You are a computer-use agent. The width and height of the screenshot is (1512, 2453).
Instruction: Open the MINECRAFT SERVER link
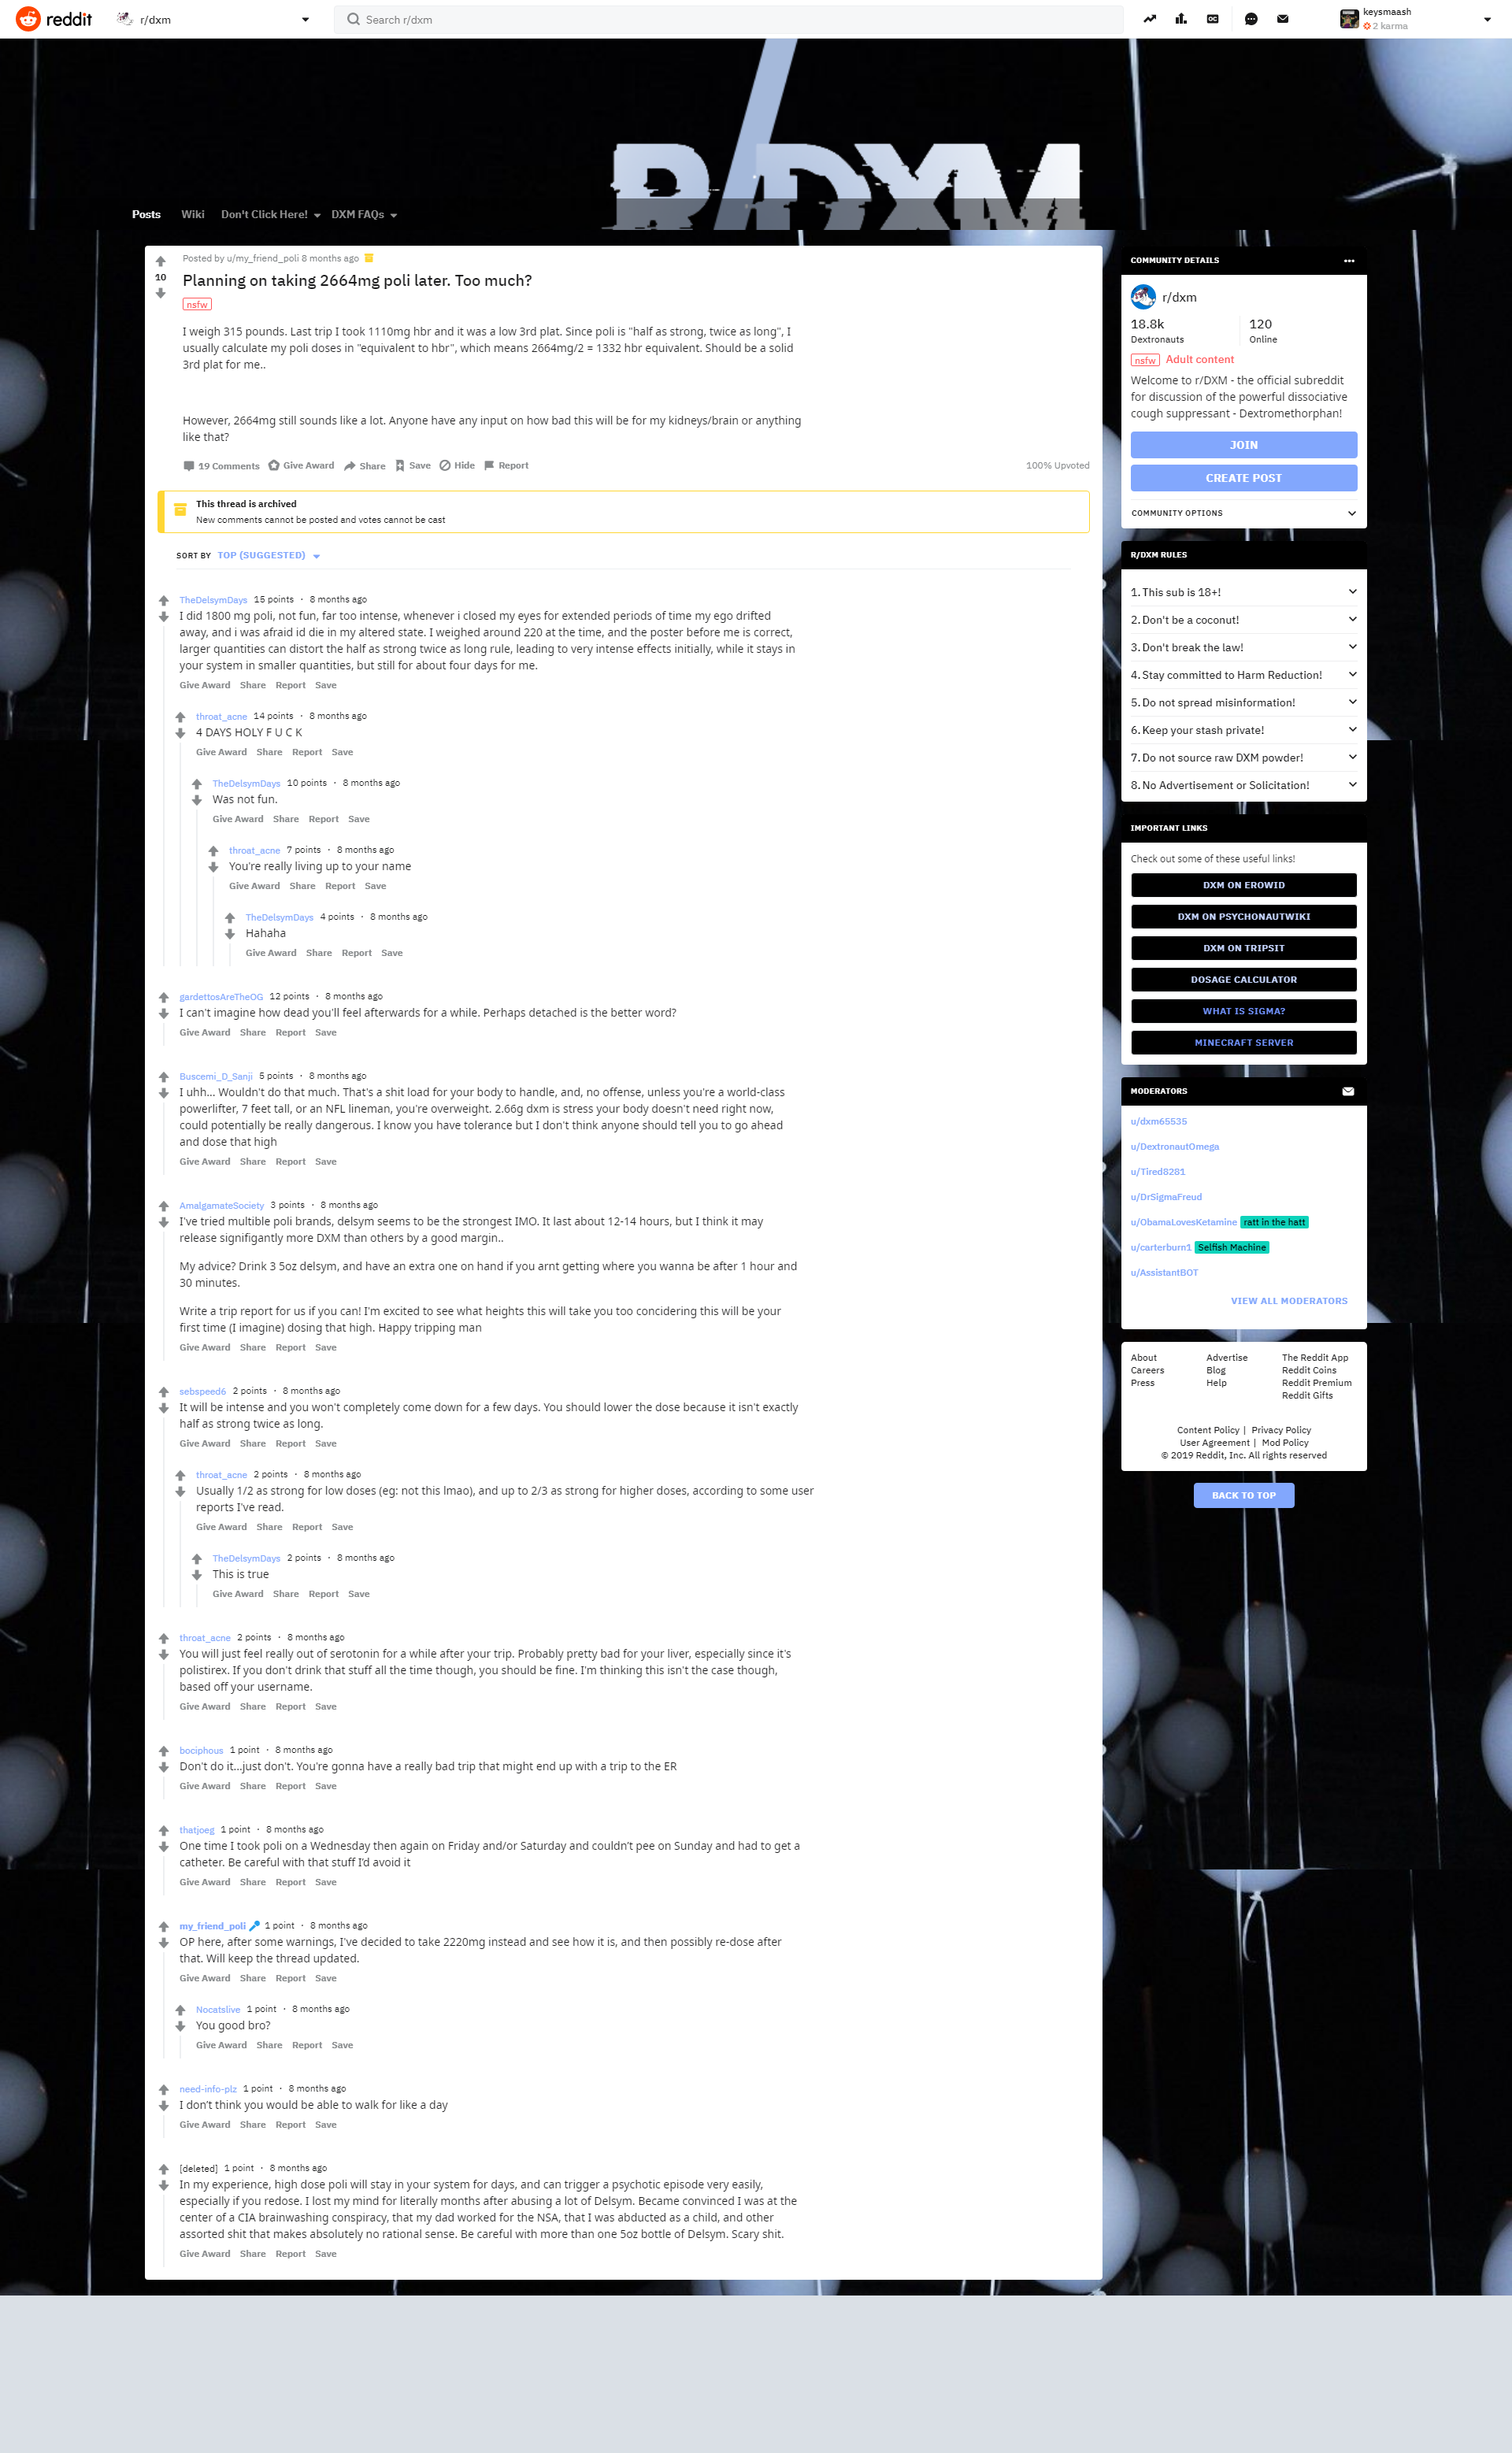[1244, 1042]
